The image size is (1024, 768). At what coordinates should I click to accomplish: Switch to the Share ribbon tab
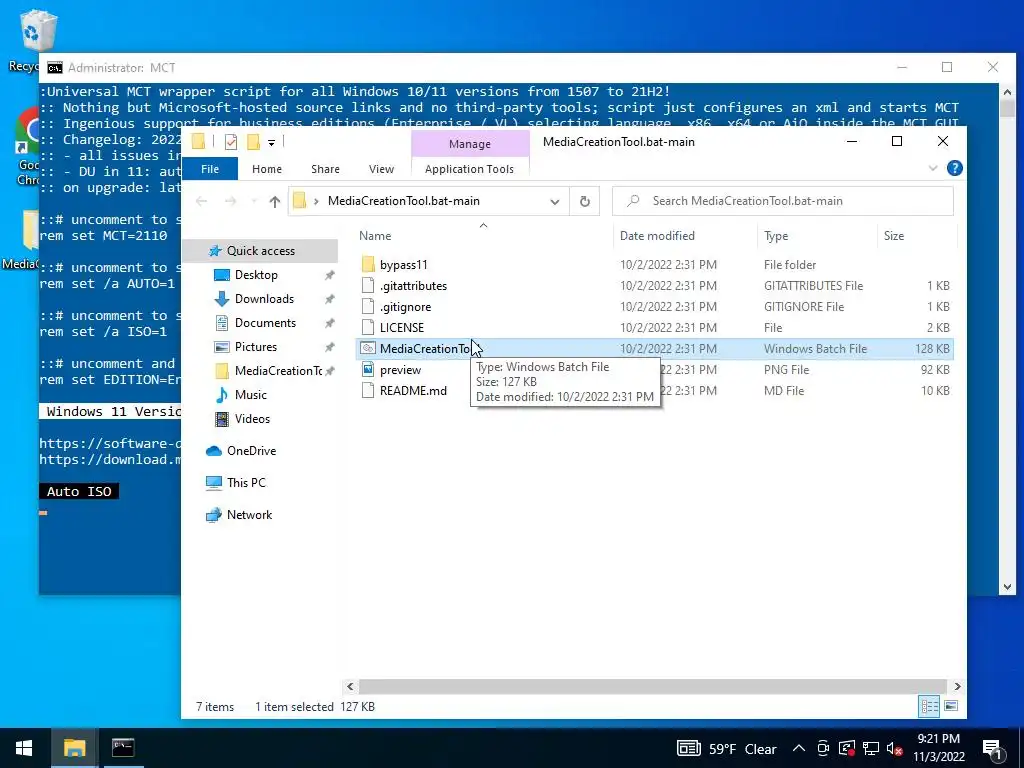coord(325,168)
